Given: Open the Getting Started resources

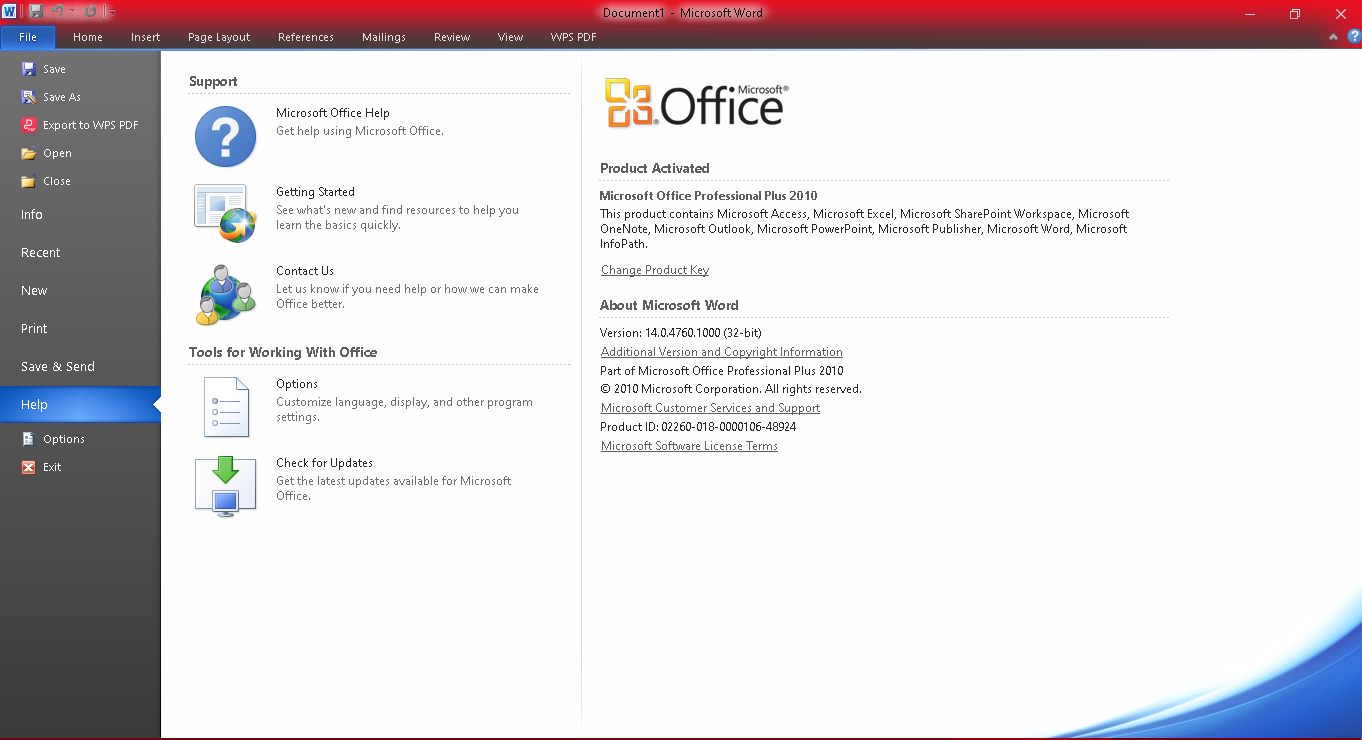Looking at the screenshot, I should pos(225,214).
